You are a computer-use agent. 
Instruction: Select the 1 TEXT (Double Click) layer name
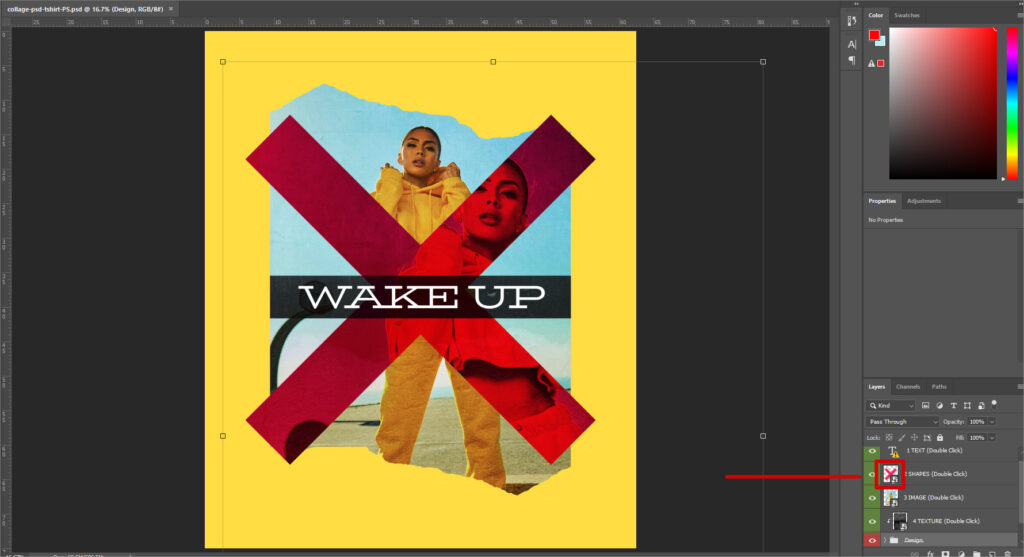pos(934,451)
